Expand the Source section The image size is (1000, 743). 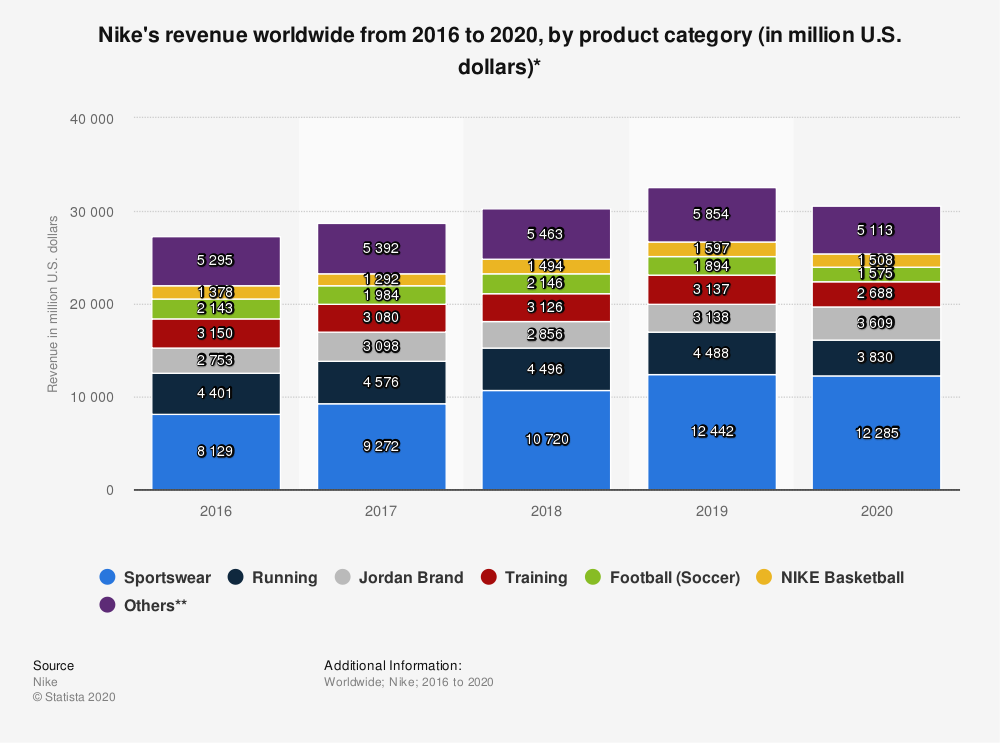coord(53,665)
